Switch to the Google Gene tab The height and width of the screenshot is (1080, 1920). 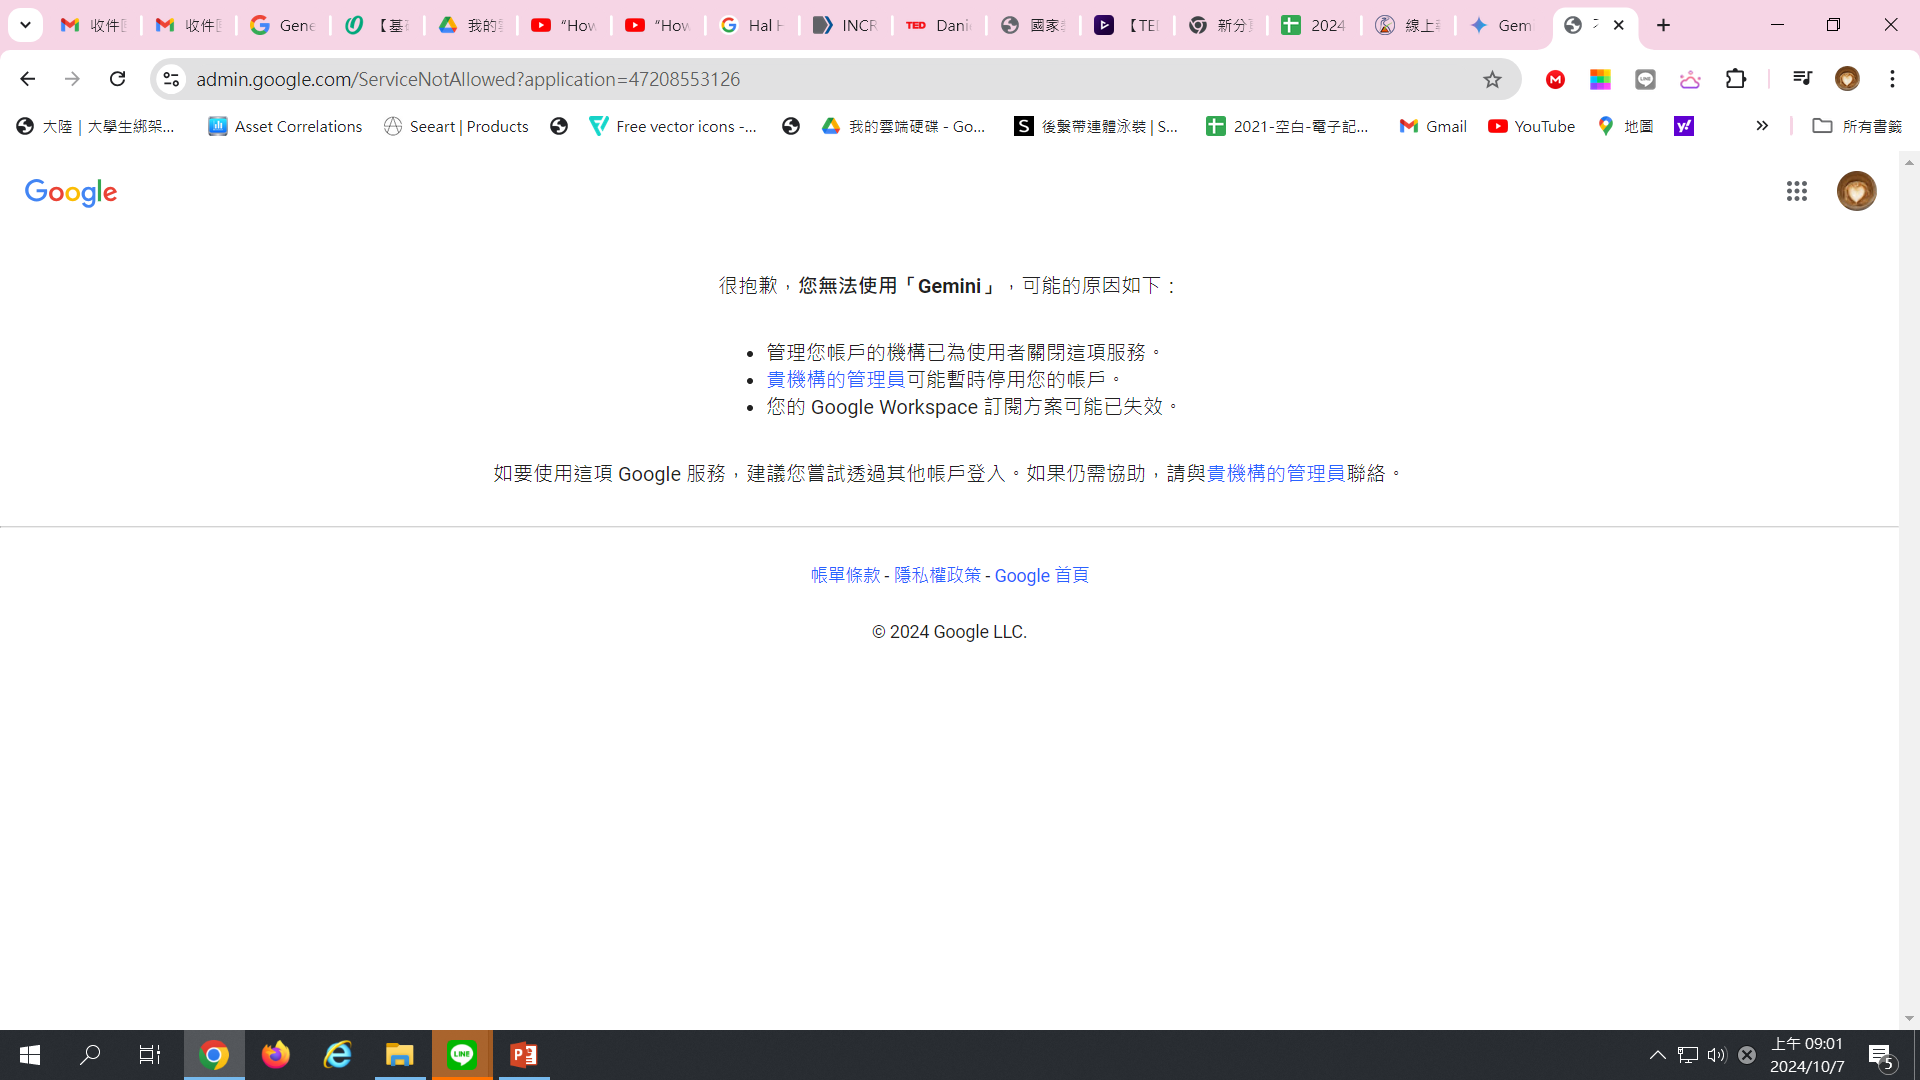pos(282,25)
